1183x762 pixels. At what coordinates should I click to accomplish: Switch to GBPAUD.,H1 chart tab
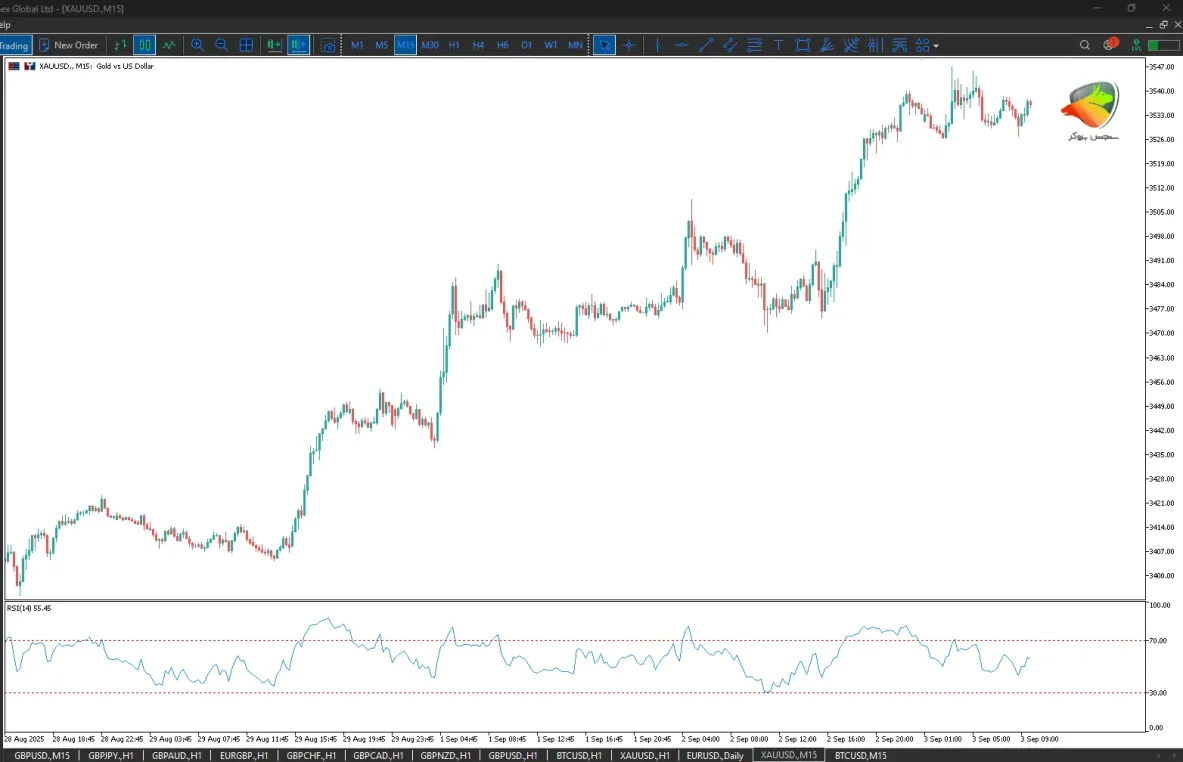177,755
